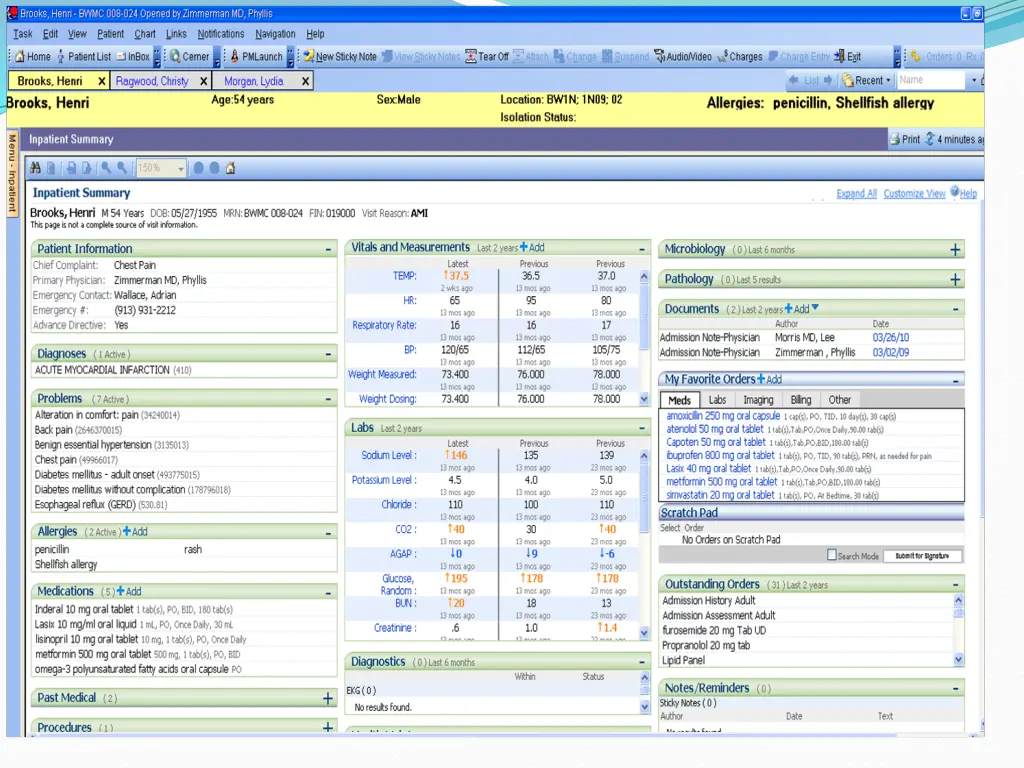
Task: Click the Customize View link
Action: (x=914, y=193)
